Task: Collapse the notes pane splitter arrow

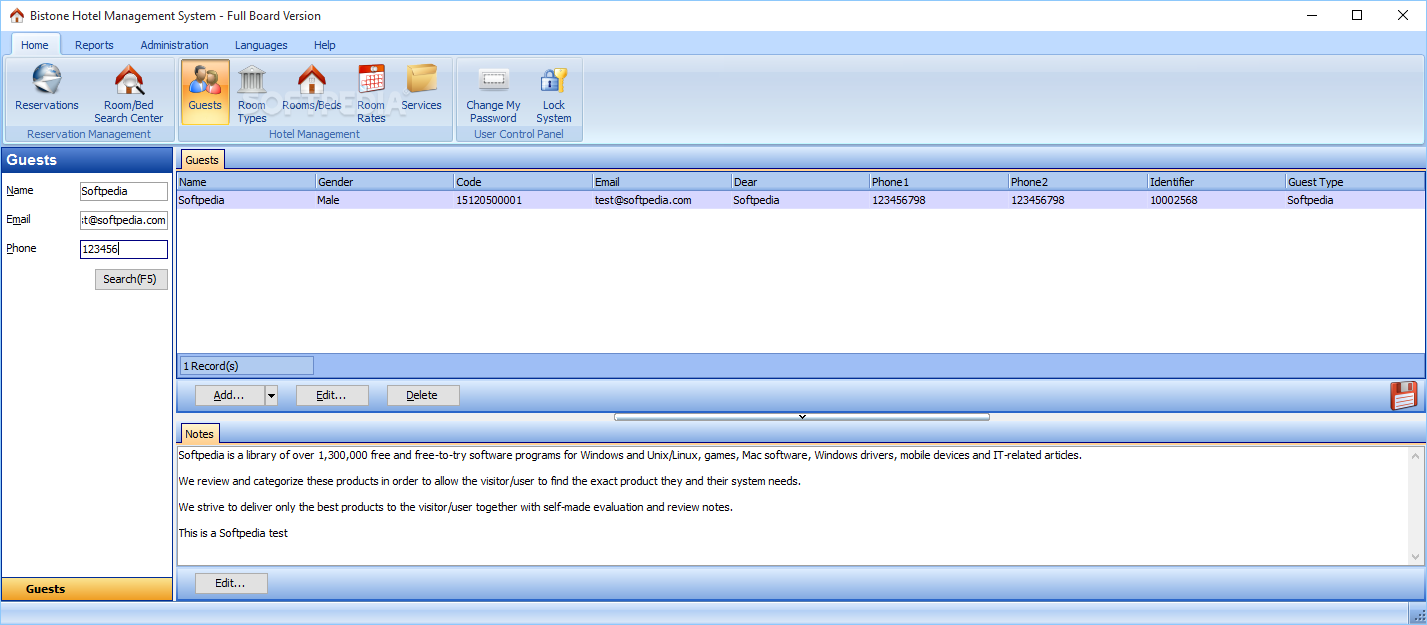Action: [802, 416]
